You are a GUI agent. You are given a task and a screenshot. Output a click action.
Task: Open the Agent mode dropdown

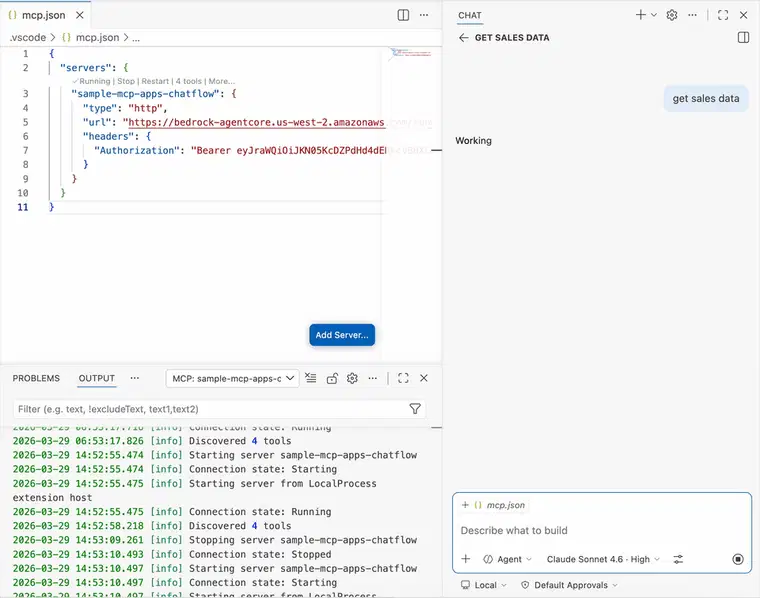508,559
